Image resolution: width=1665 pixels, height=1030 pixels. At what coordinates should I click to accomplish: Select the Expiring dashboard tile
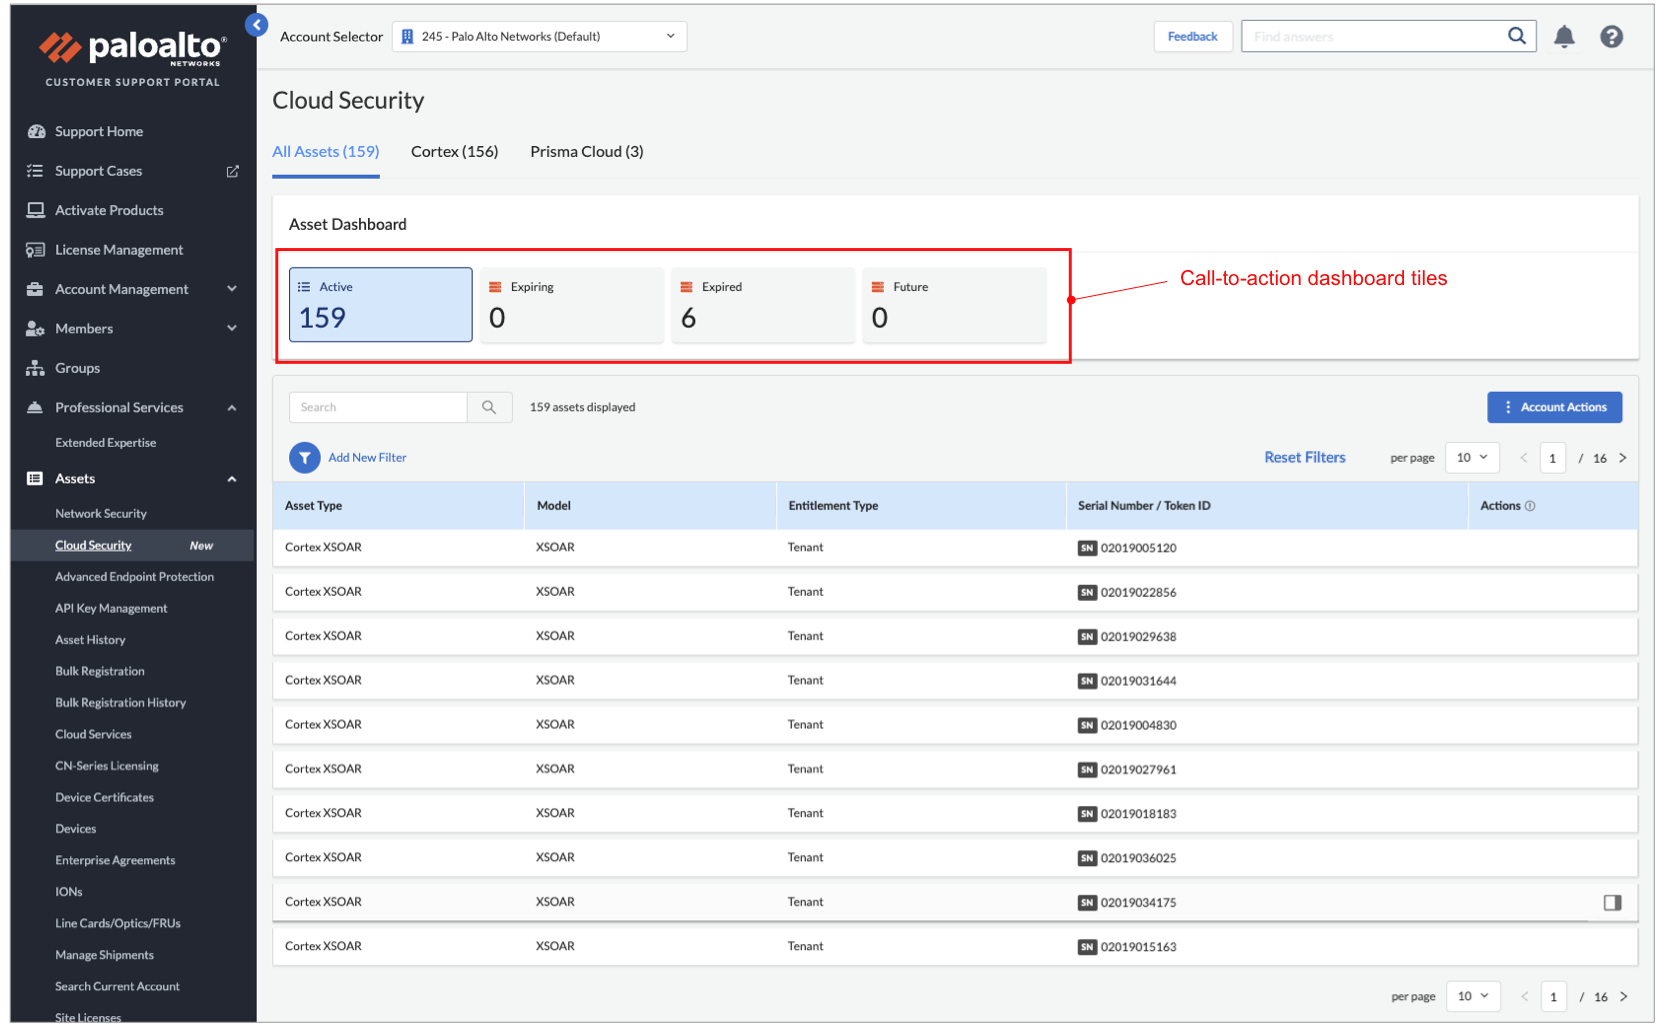click(x=571, y=305)
